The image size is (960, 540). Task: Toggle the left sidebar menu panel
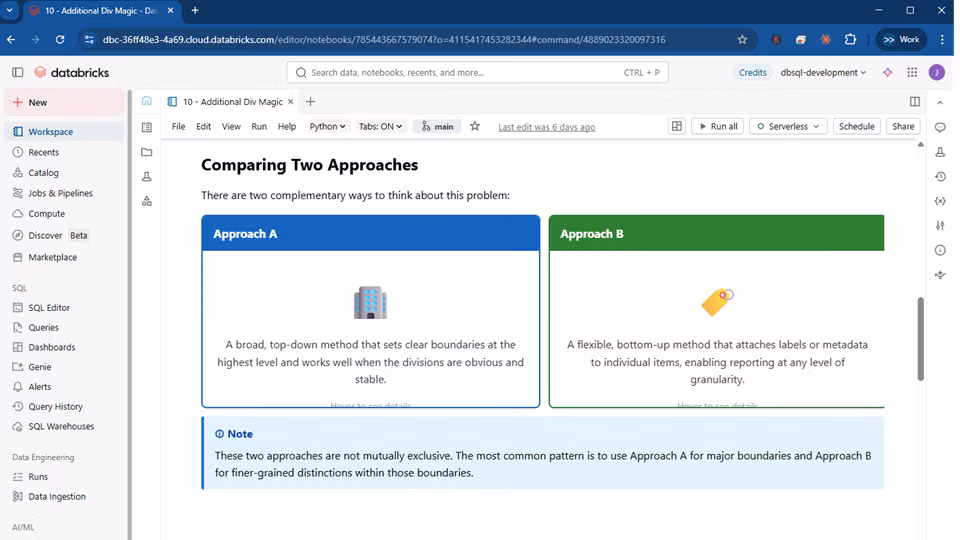pos(17,73)
